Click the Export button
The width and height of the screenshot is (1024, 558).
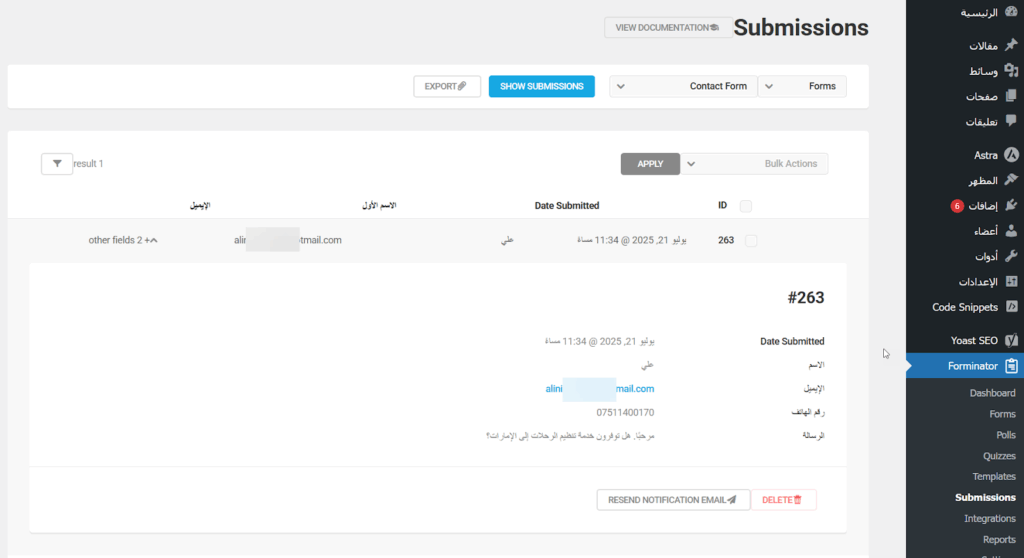pos(447,86)
